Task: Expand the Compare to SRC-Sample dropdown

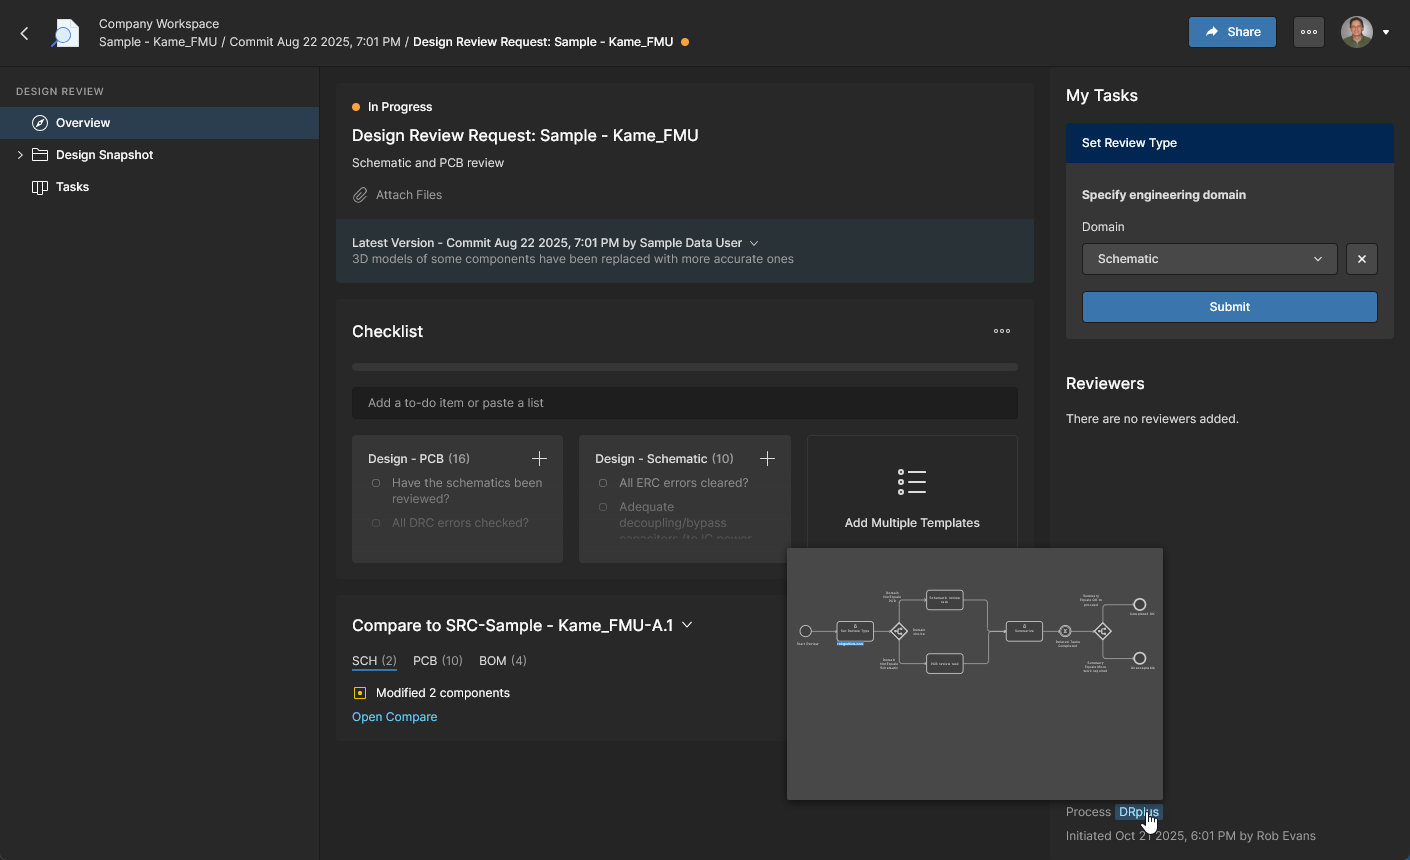Action: point(687,625)
